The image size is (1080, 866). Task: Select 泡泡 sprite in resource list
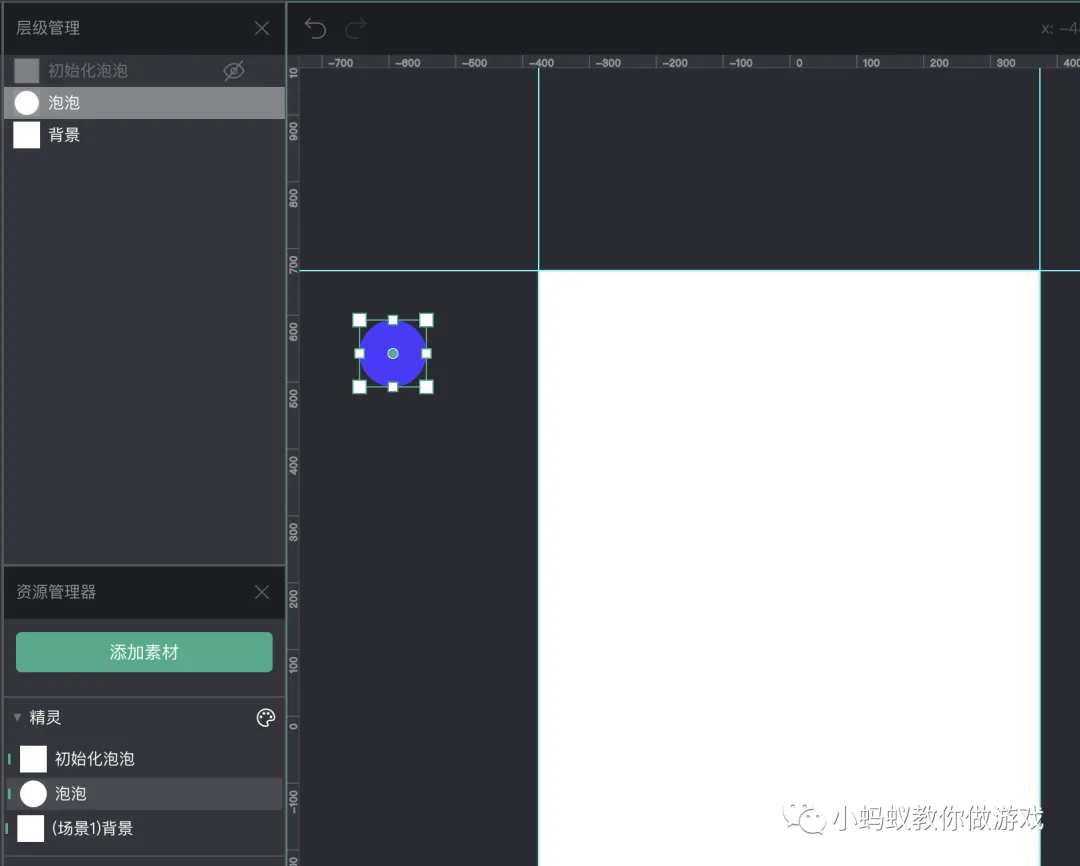coord(145,794)
